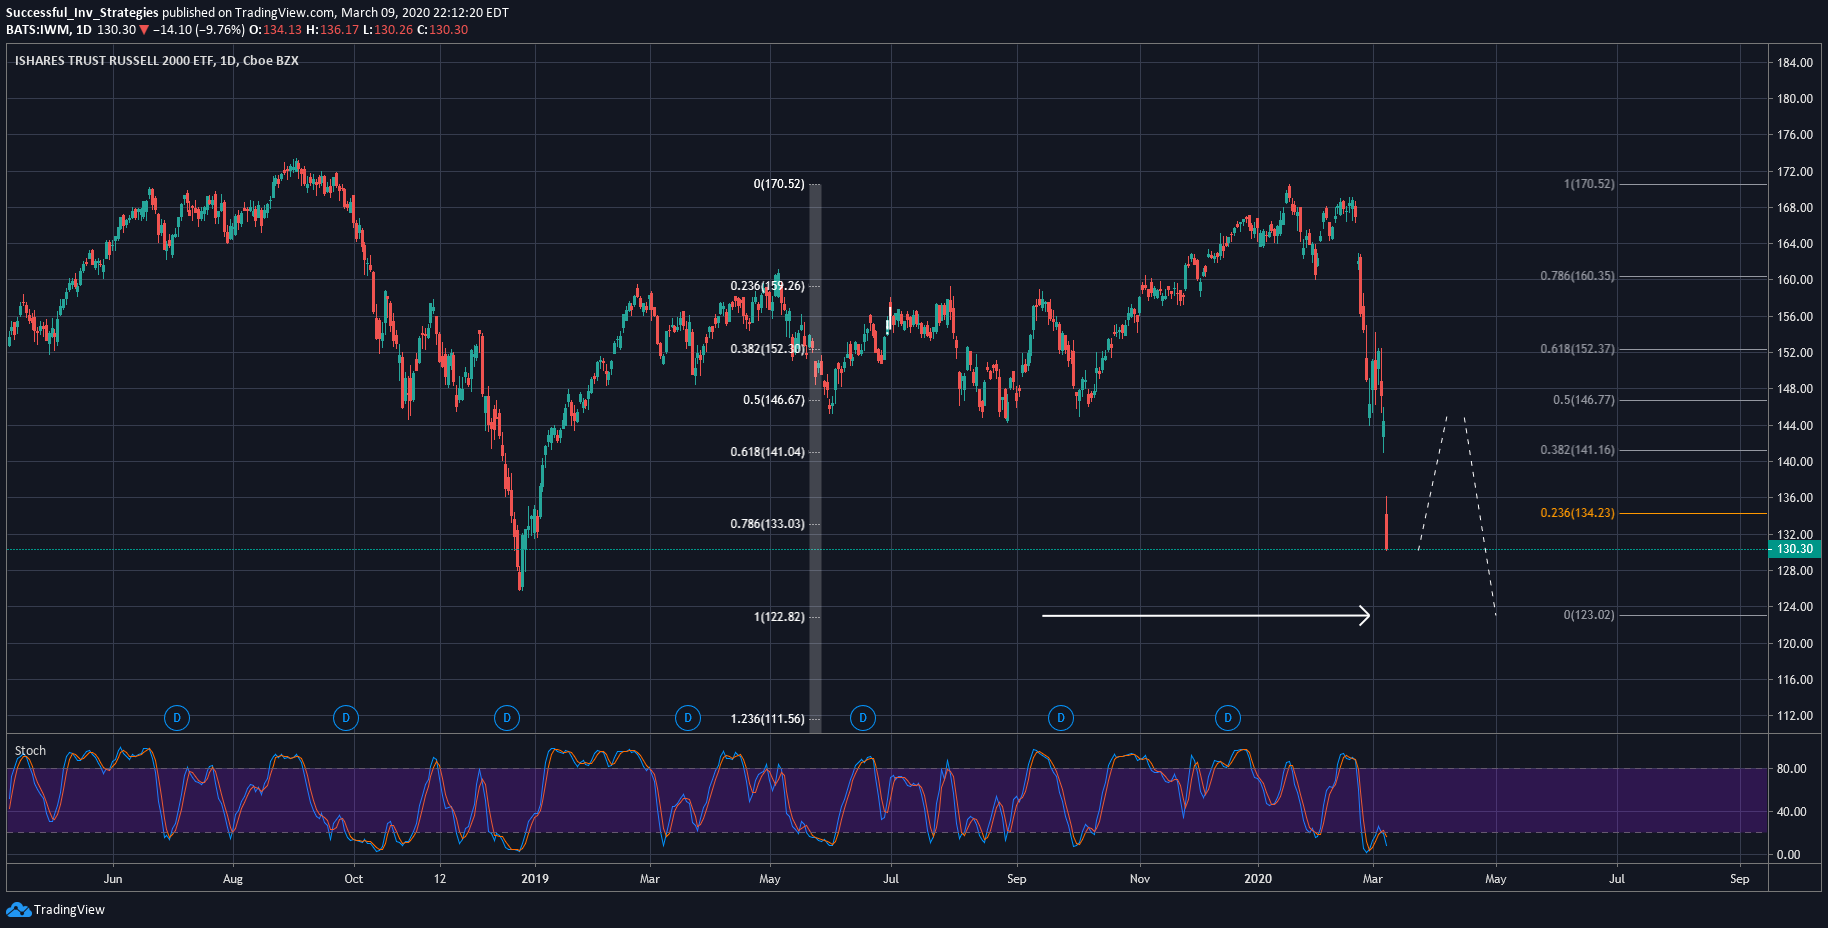Select the 0.786(160.35) label on the right
Screen dimensions: 1828x928
point(1577,276)
